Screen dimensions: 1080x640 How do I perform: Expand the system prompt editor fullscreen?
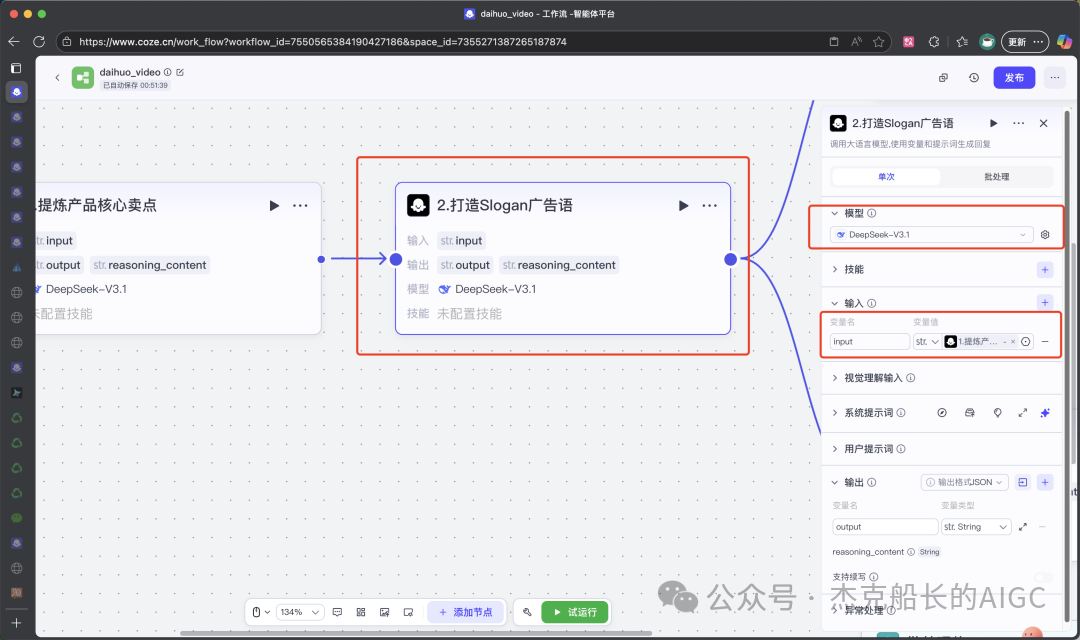tap(1022, 413)
